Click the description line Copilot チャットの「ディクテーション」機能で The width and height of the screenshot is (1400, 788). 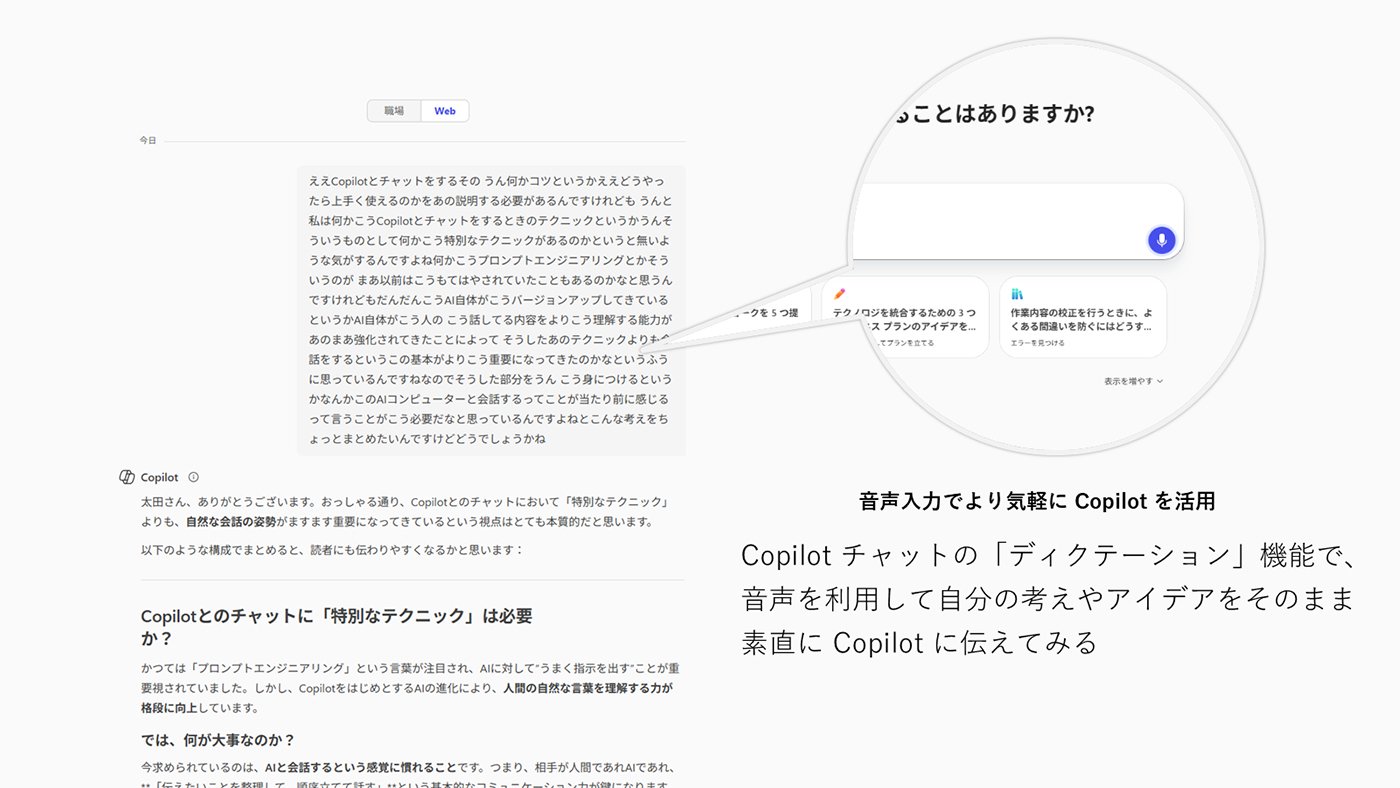pyautogui.click(x=1049, y=554)
